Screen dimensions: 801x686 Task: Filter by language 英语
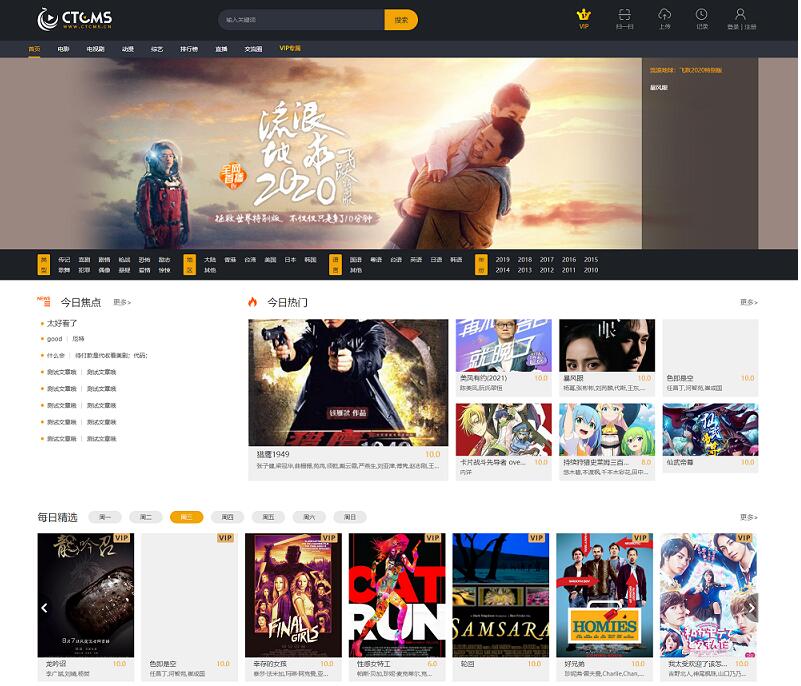click(416, 259)
